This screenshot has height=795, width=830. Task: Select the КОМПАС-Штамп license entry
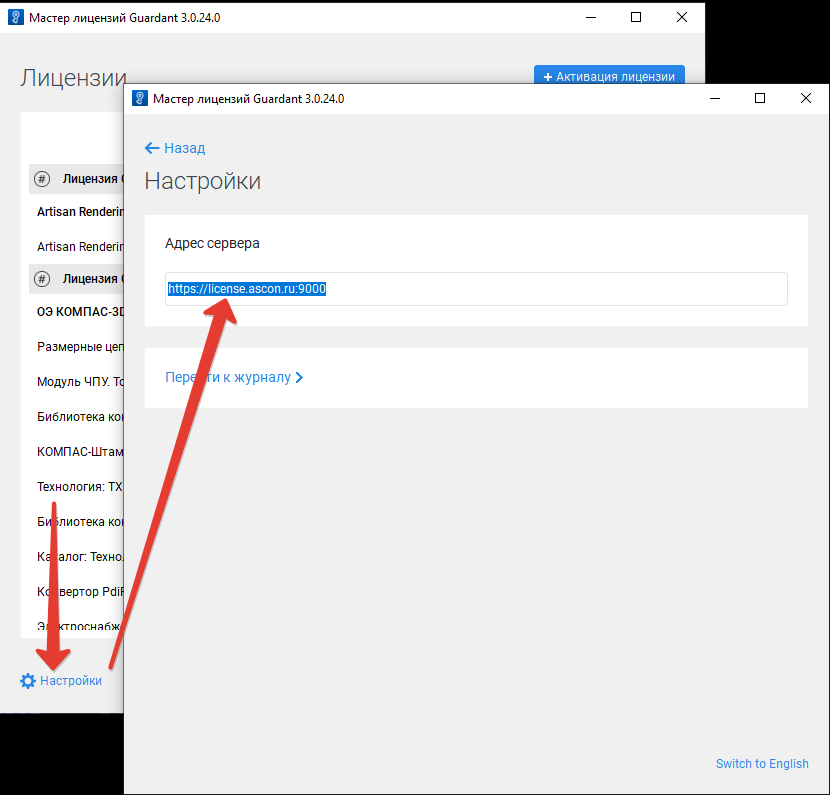tap(80, 451)
